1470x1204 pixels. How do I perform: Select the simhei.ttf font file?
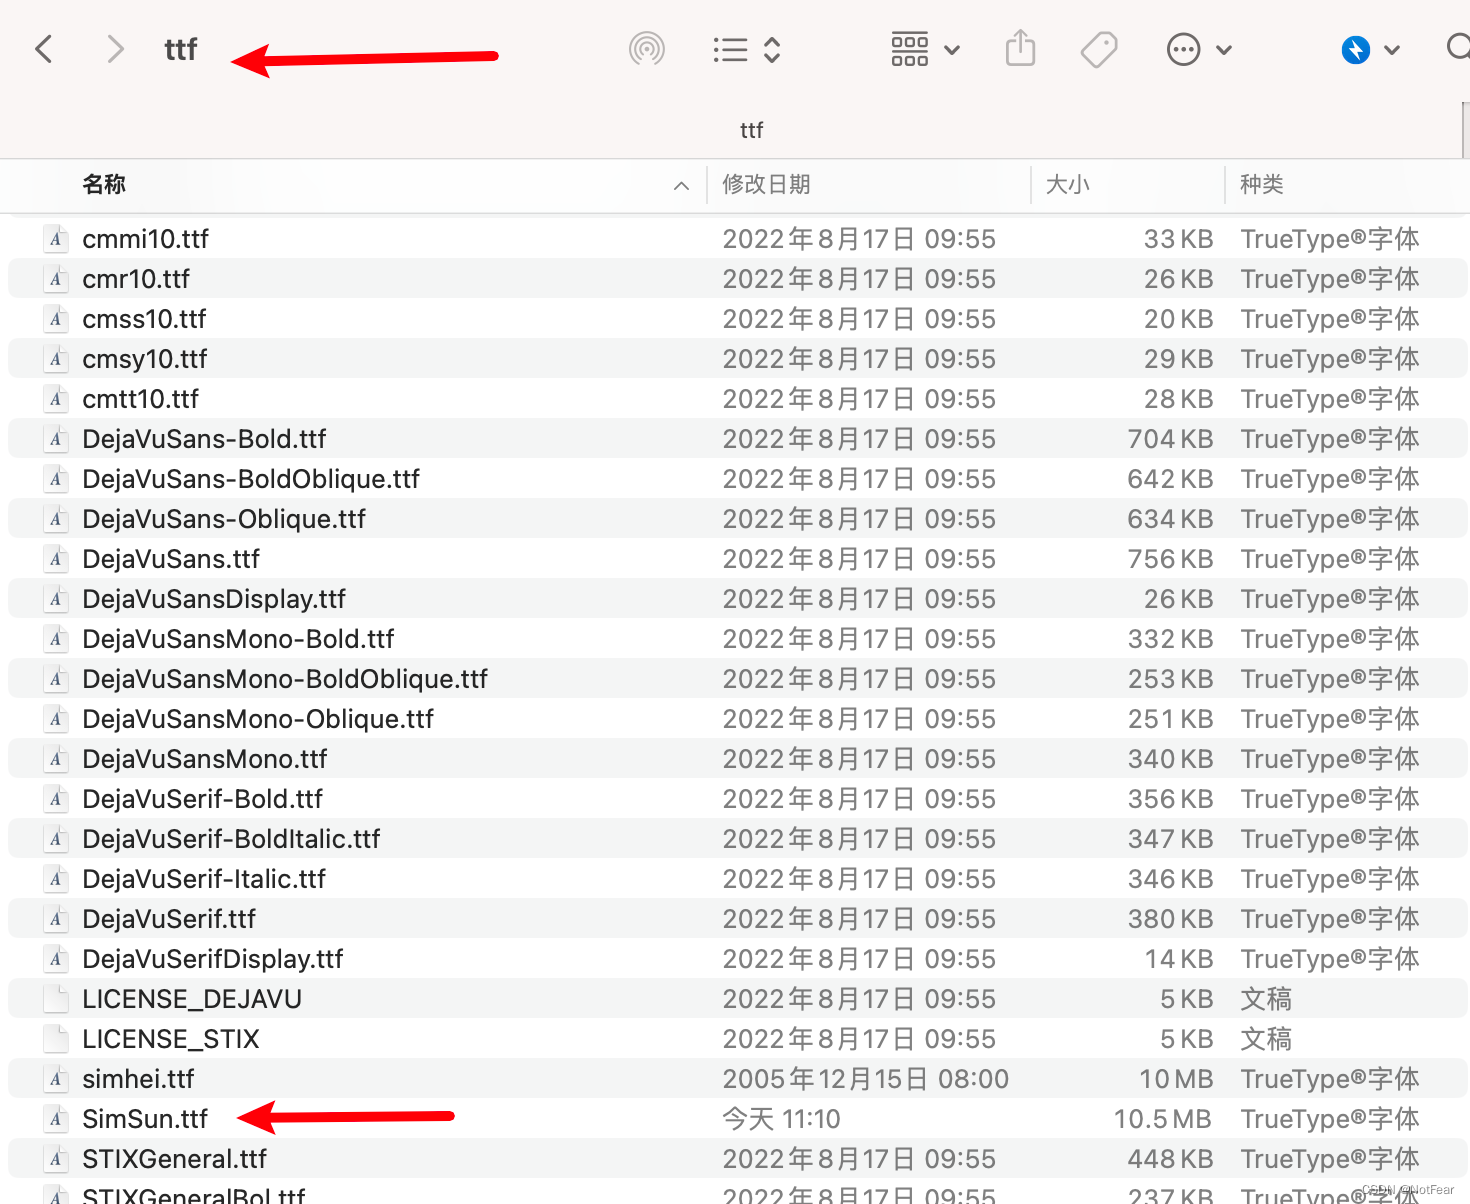tap(738, 1079)
